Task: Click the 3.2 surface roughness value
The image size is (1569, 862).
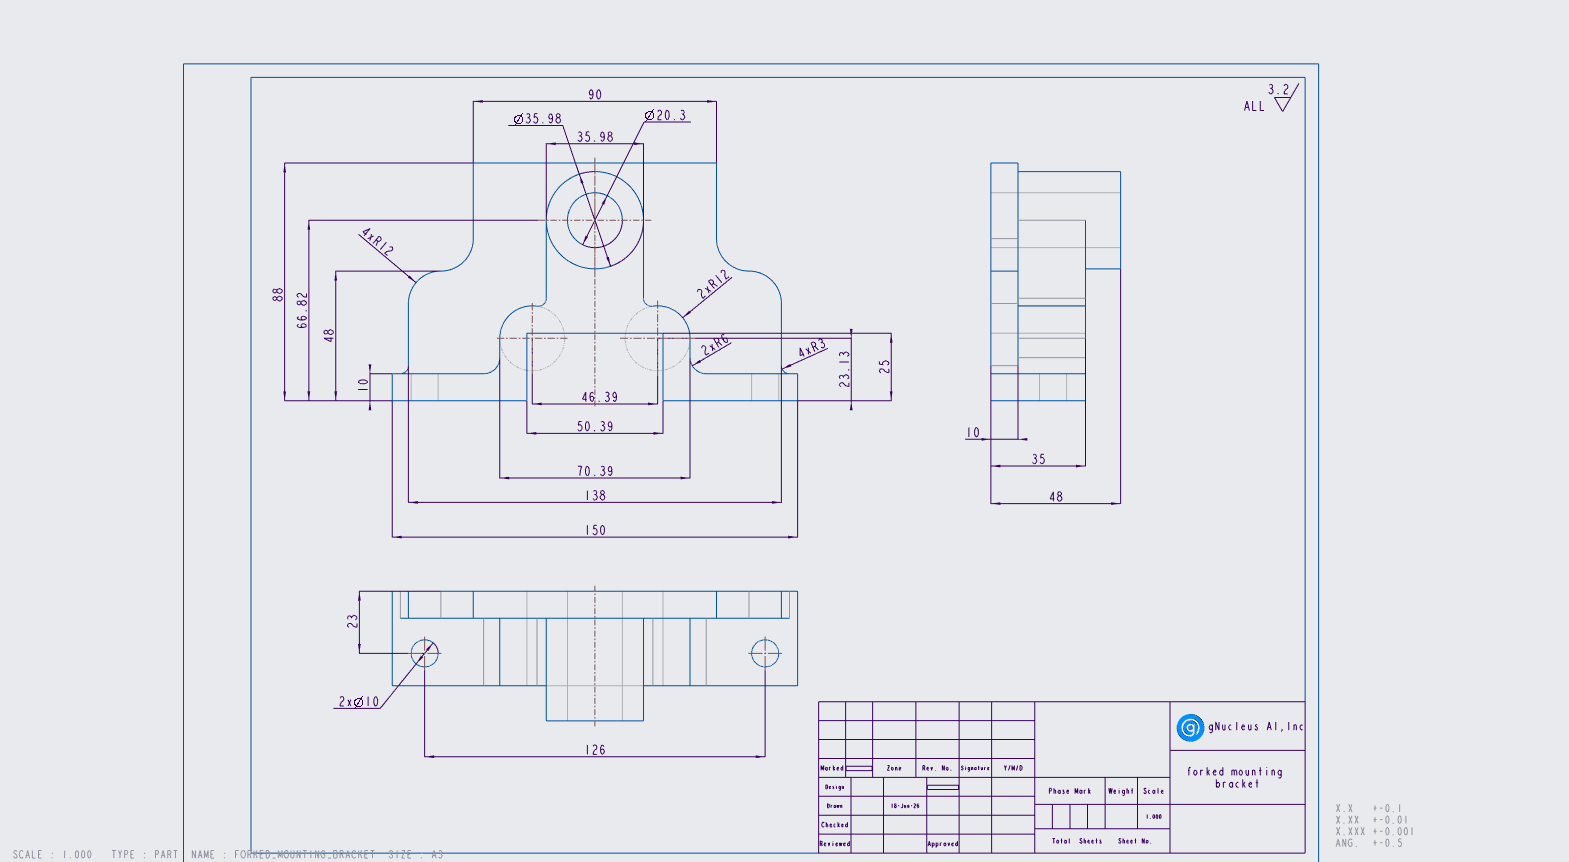Action: [1279, 90]
